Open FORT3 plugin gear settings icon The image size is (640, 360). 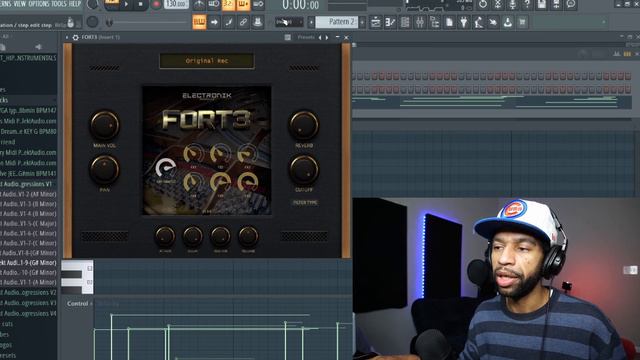point(76,37)
